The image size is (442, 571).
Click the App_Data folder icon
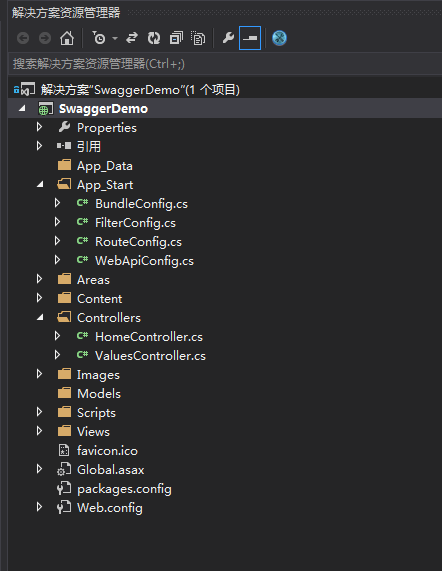pyautogui.click(x=64, y=165)
